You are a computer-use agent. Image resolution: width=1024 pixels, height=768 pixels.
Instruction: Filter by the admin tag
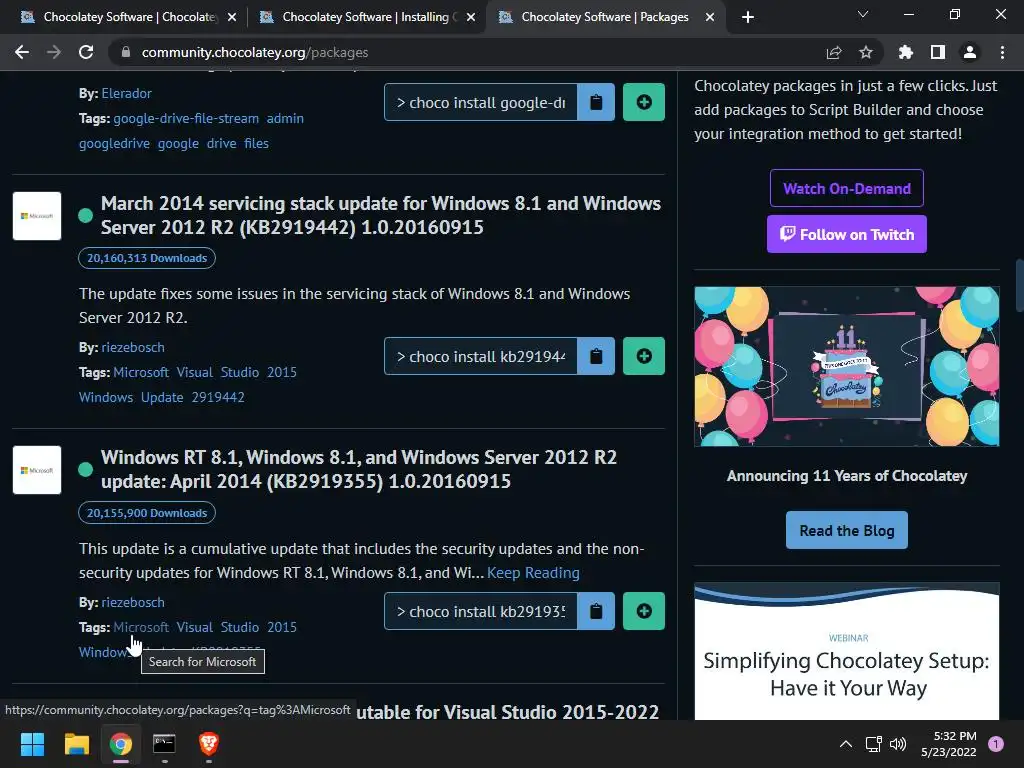tap(285, 118)
